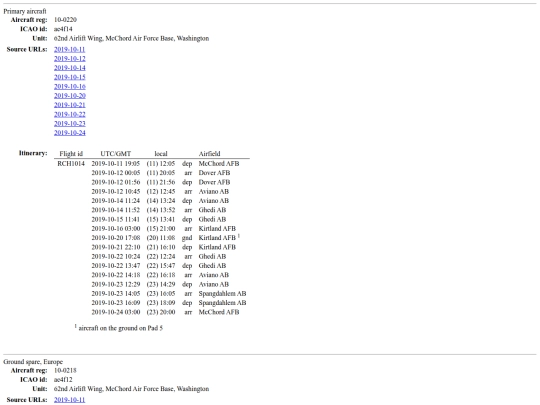
Task: Select the UTC time 2019-10-15 11:41
Action: [116, 219]
